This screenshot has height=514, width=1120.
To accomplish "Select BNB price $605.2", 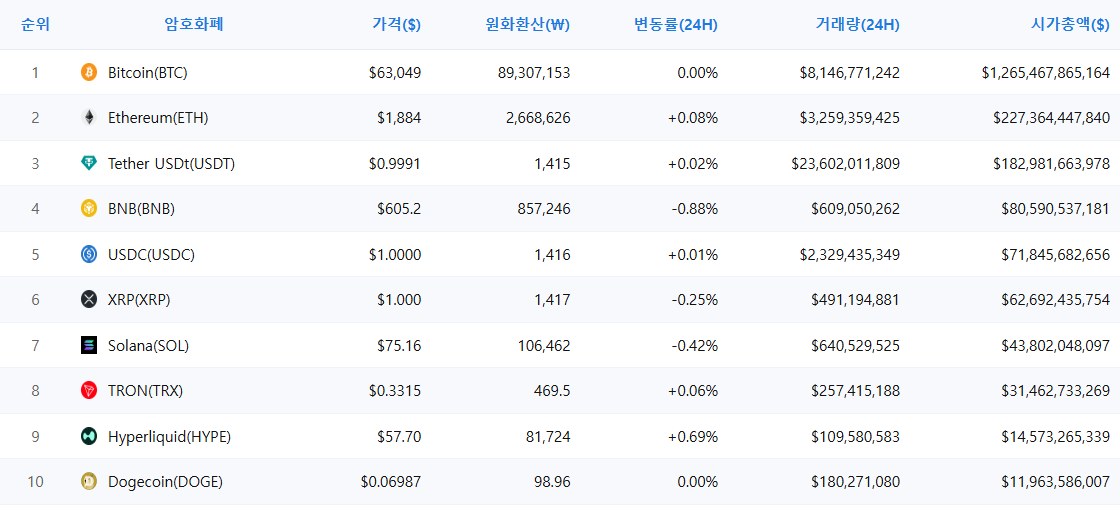I will (x=399, y=209).
